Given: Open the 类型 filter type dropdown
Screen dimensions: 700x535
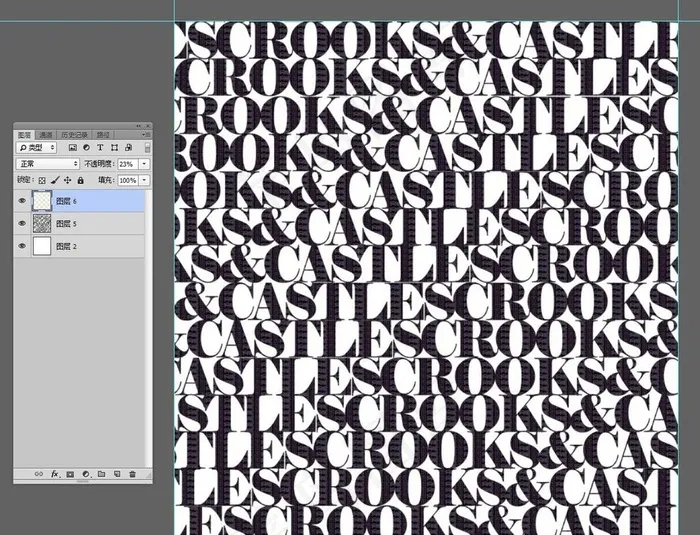Looking at the screenshot, I should (36, 147).
